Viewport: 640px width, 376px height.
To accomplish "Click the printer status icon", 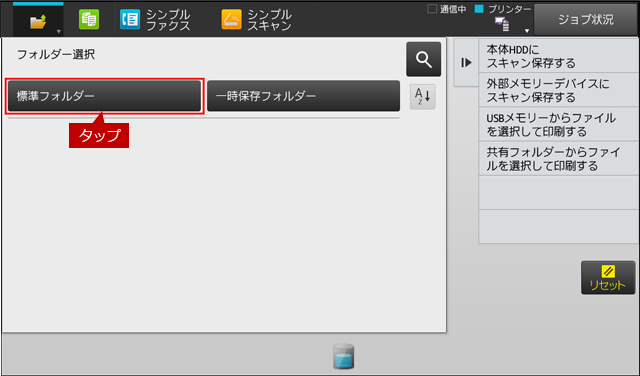I will click(502, 24).
